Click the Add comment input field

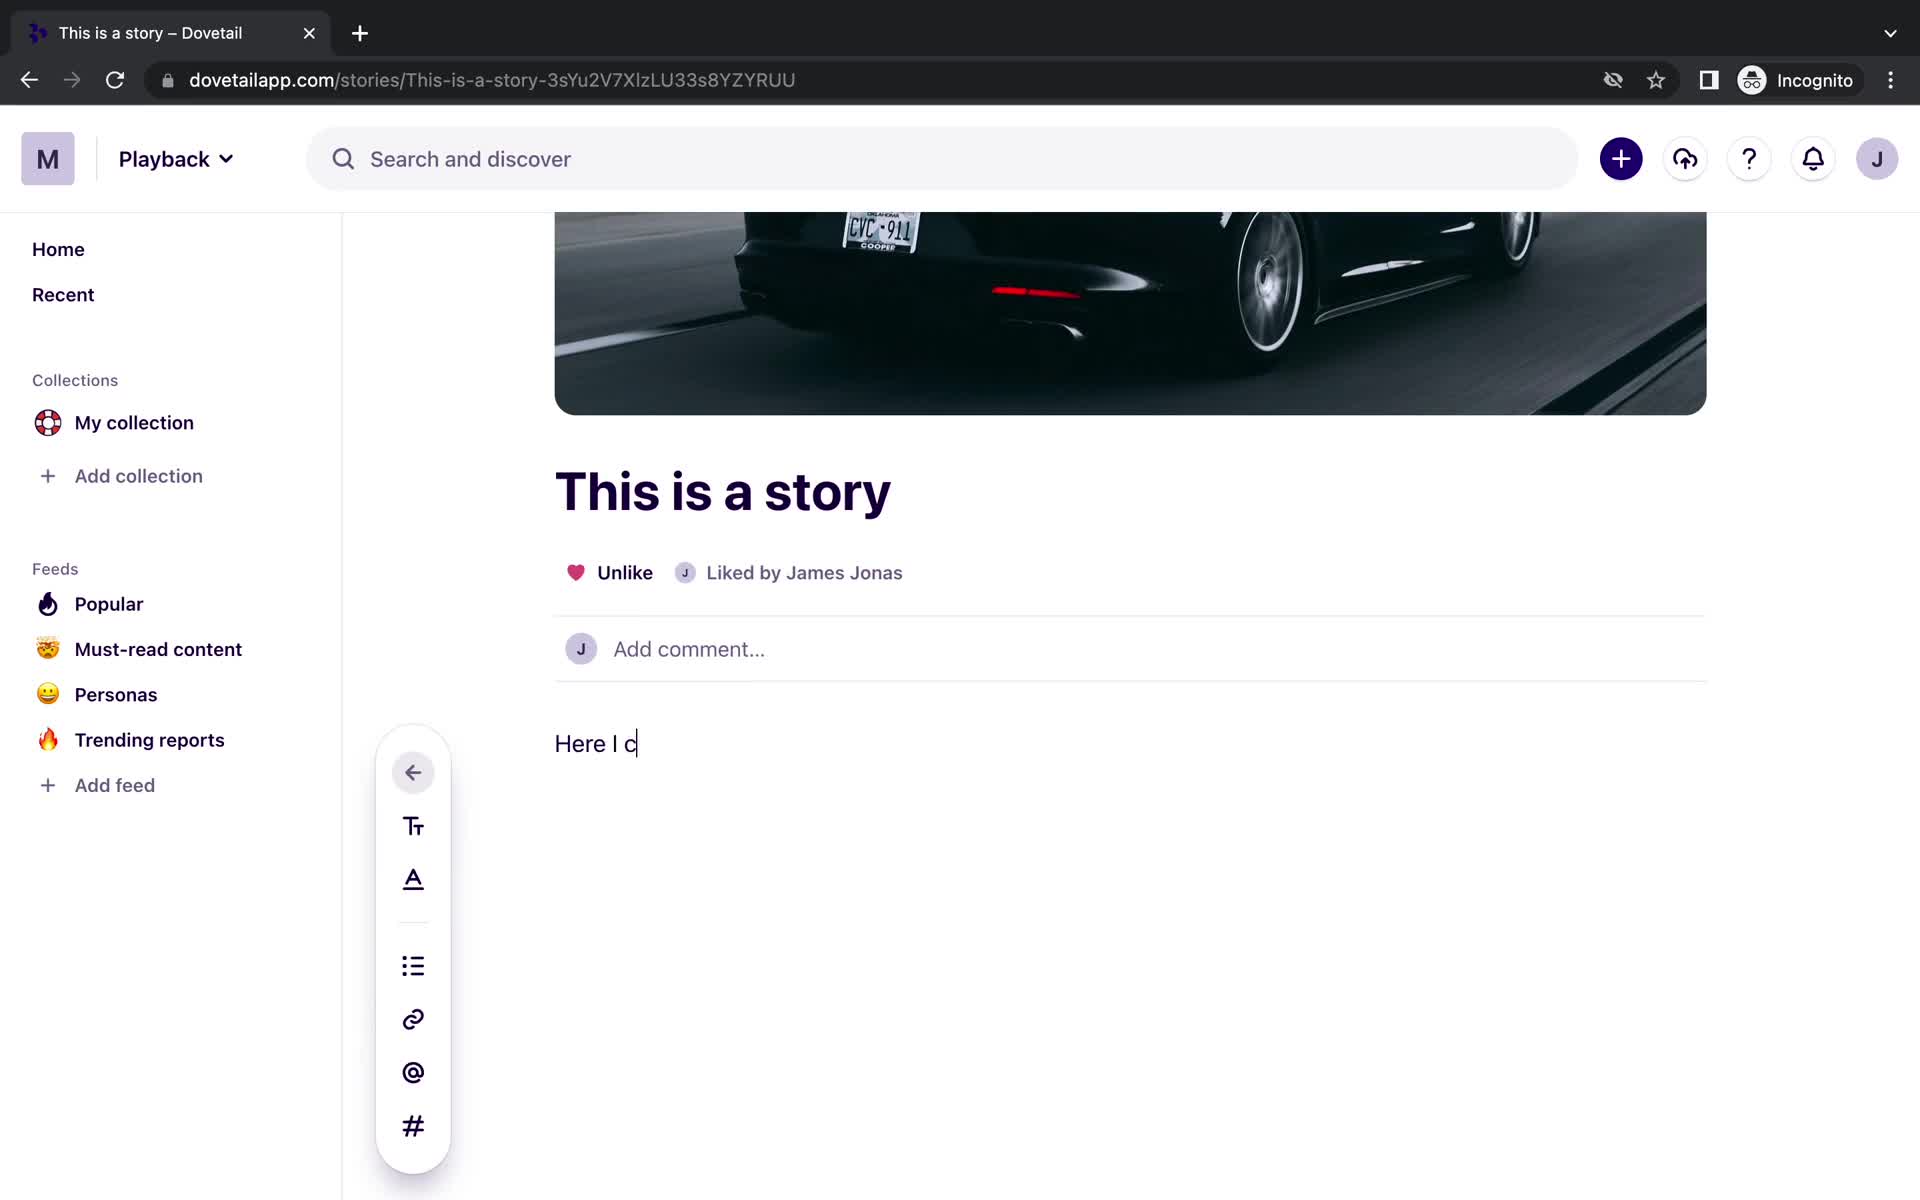pyautogui.click(x=687, y=647)
